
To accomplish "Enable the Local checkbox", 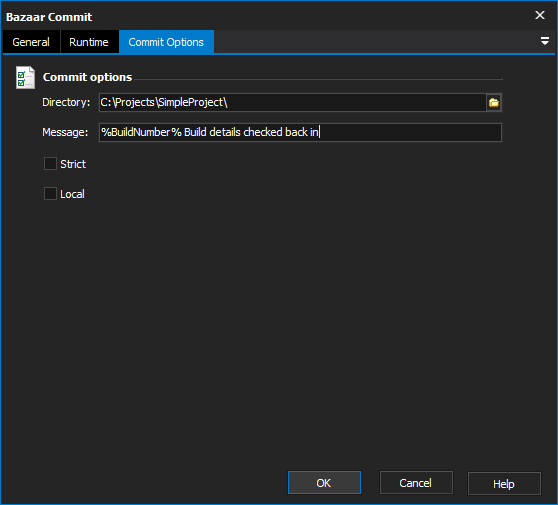I will tap(50, 194).
